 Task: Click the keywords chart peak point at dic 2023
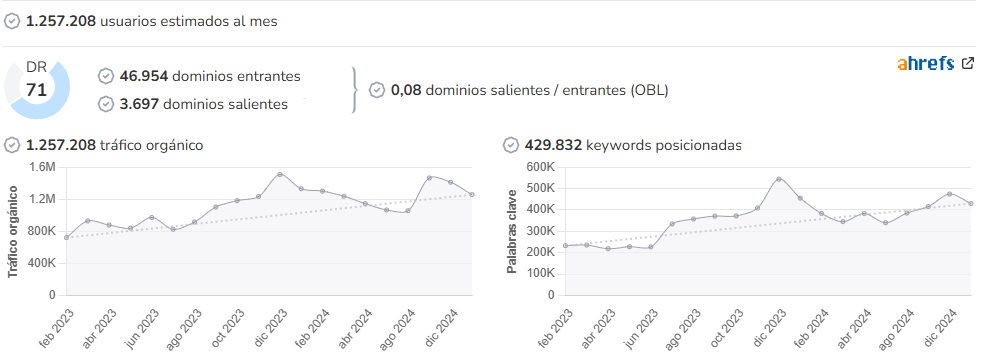pyautogui.click(x=779, y=179)
